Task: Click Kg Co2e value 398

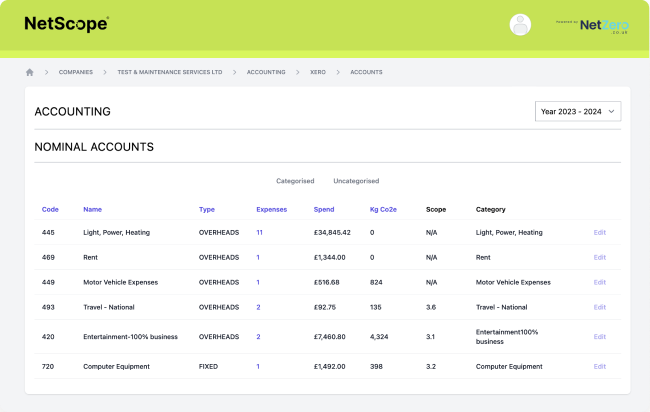Action: coord(376,366)
